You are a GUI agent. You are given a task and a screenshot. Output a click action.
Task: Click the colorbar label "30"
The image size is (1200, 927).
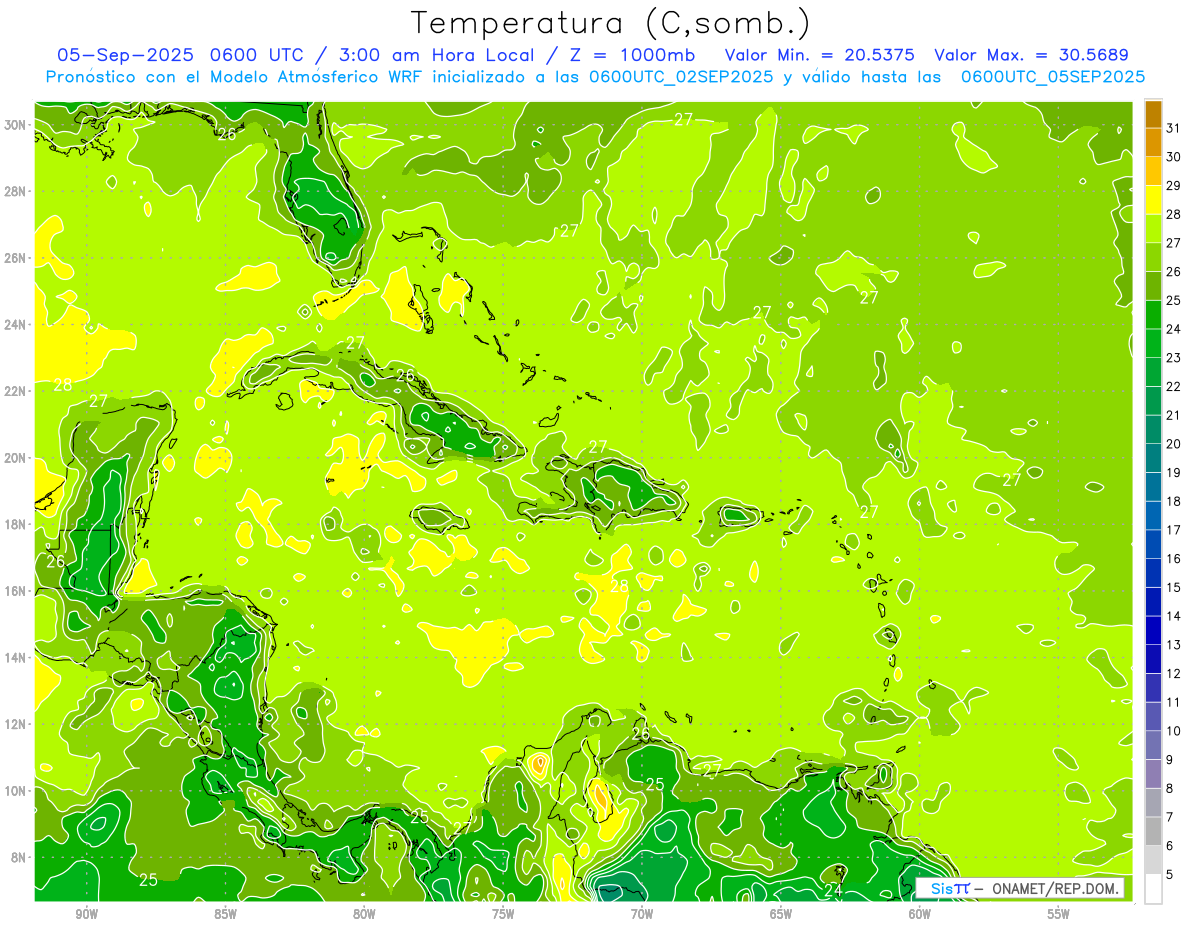[x=1173, y=157]
